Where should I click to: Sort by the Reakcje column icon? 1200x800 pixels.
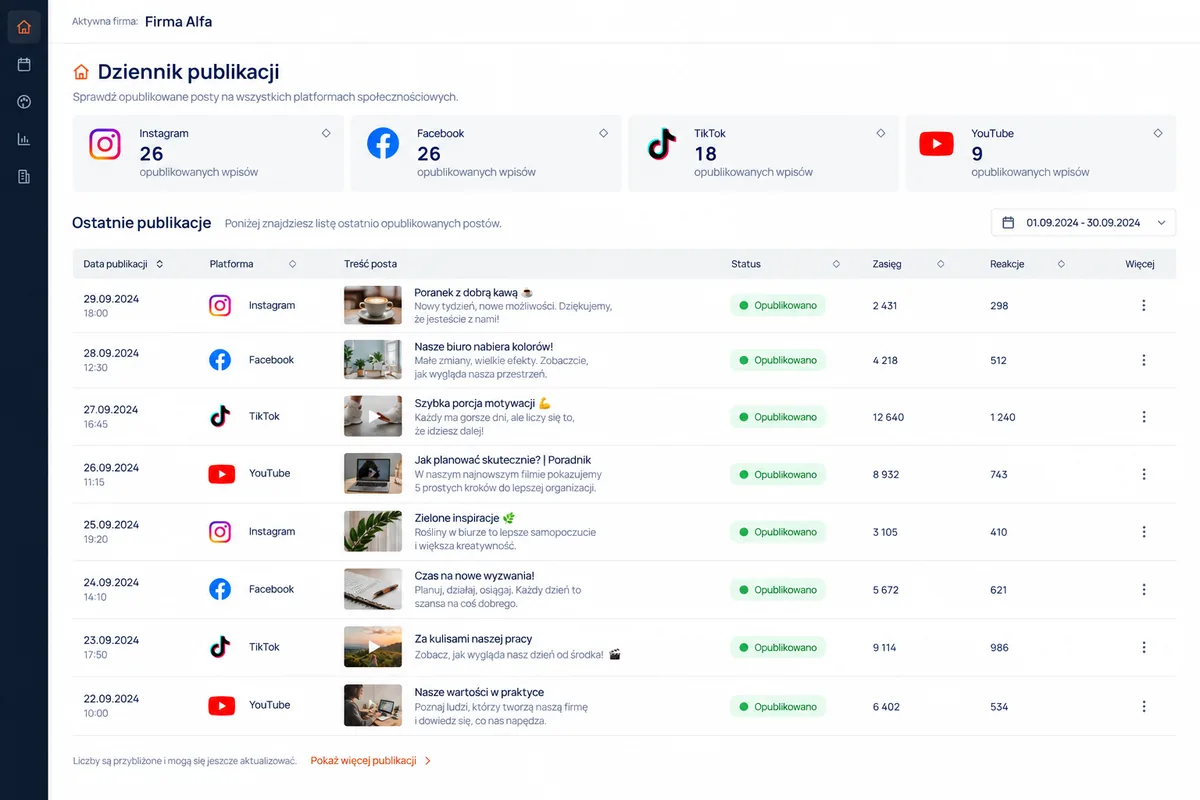click(x=1061, y=264)
